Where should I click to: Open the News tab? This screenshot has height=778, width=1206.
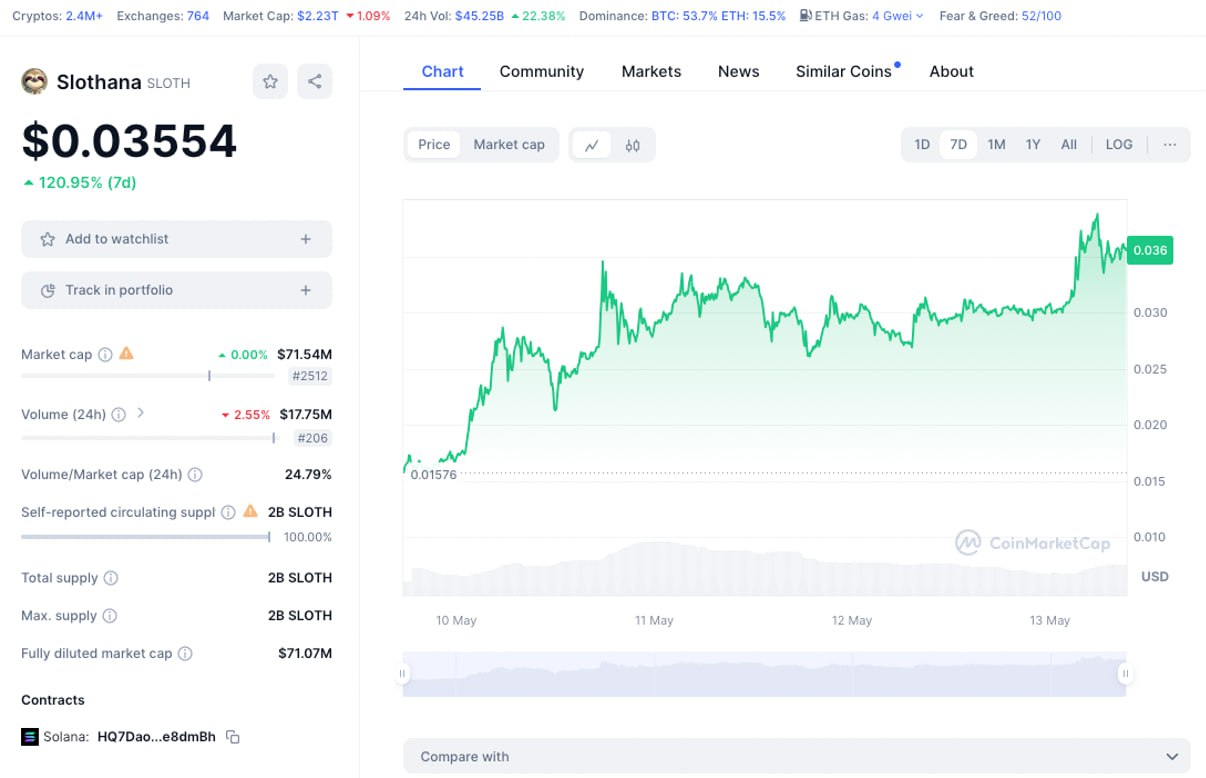(738, 71)
